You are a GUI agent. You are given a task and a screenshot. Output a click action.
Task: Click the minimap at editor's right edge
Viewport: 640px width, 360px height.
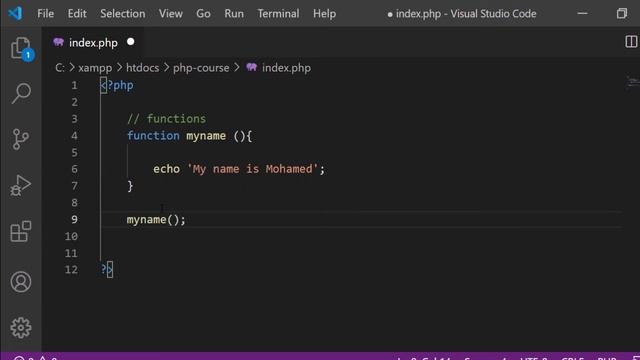pos(633,82)
